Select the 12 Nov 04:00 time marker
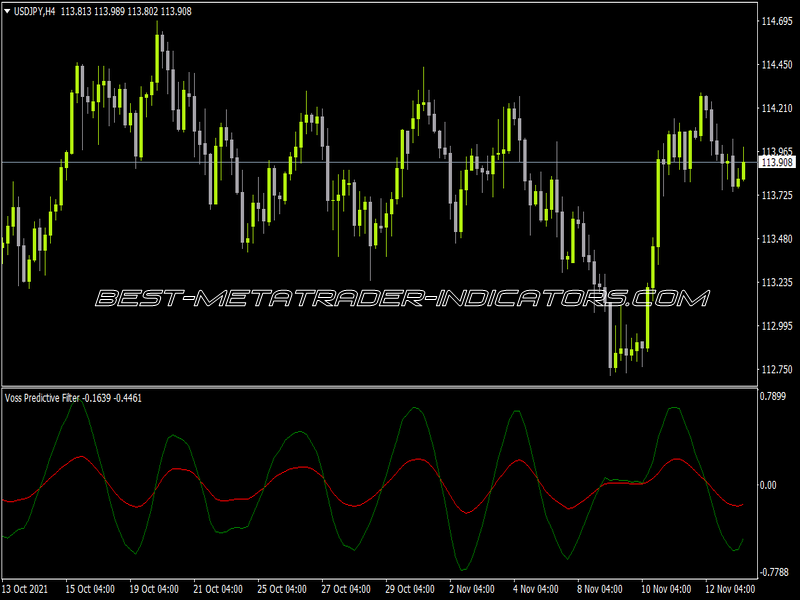Viewport: 800px width, 600px height. [730, 589]
